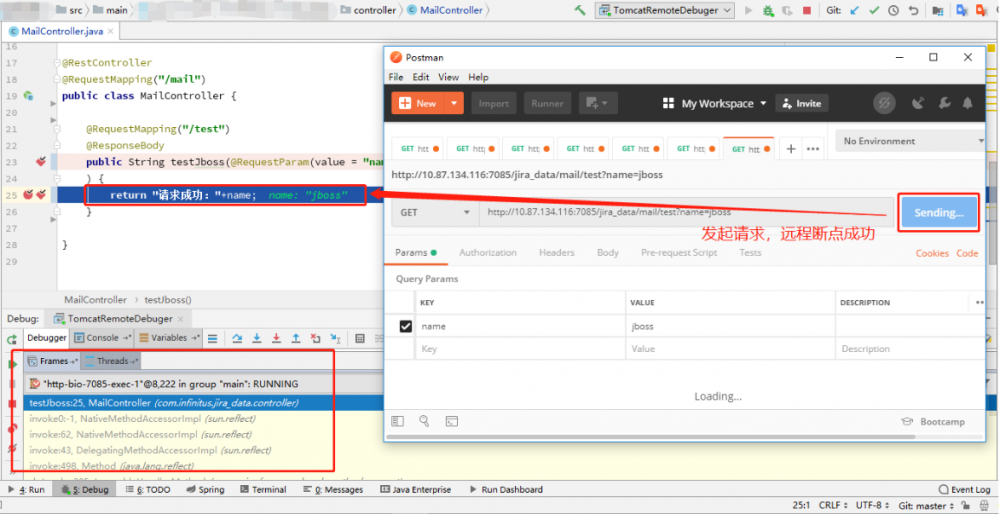The width and height of the screenshot is (1000, 514).
Task: Close the MailController.java editor tab
Action: [110, 31]
